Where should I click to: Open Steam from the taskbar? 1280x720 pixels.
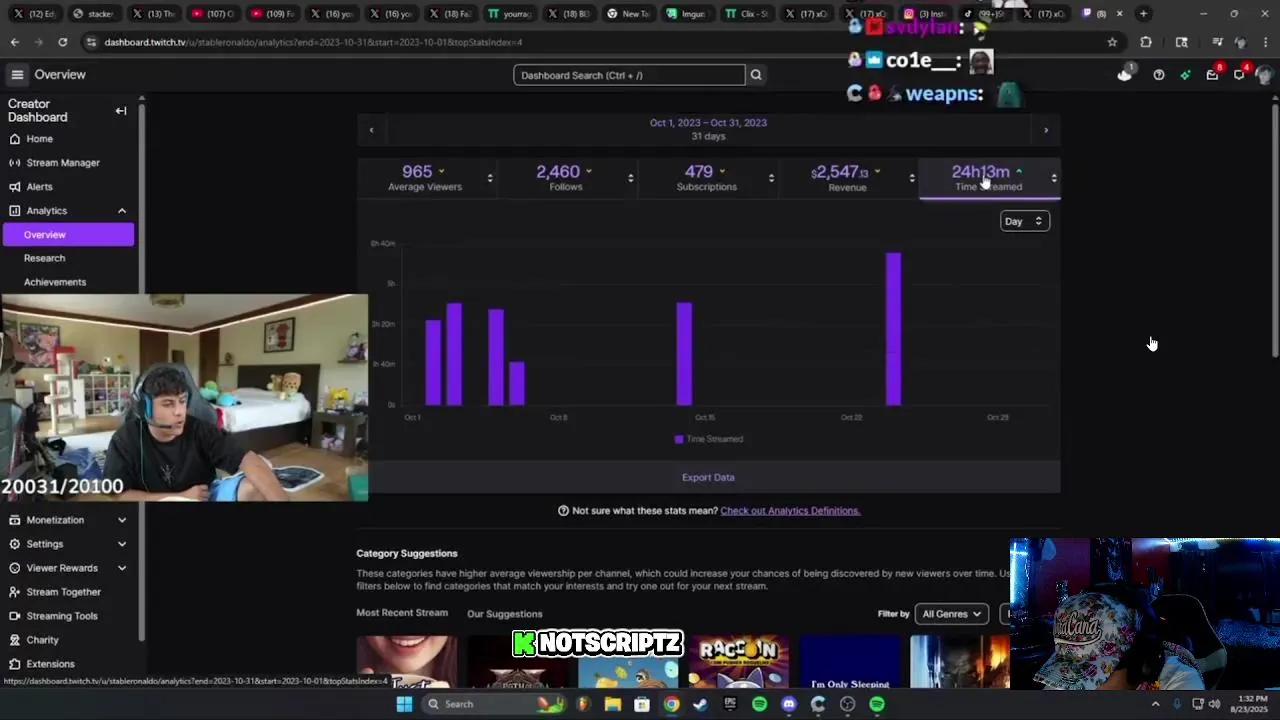(x=700, y=704)
